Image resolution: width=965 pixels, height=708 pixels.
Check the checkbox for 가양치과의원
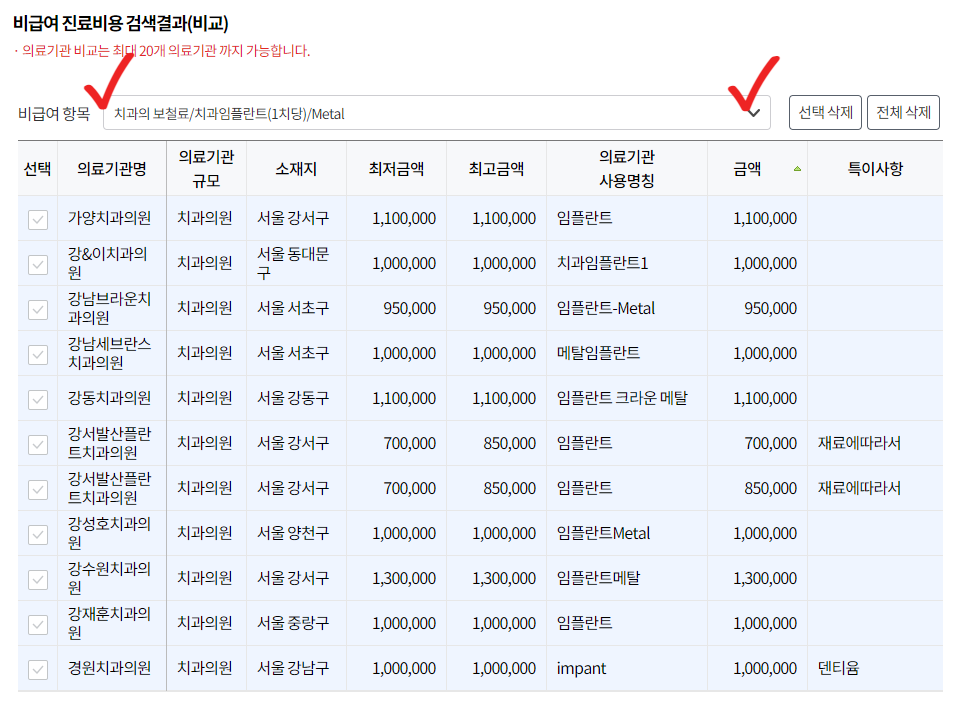tap(37, 218)
